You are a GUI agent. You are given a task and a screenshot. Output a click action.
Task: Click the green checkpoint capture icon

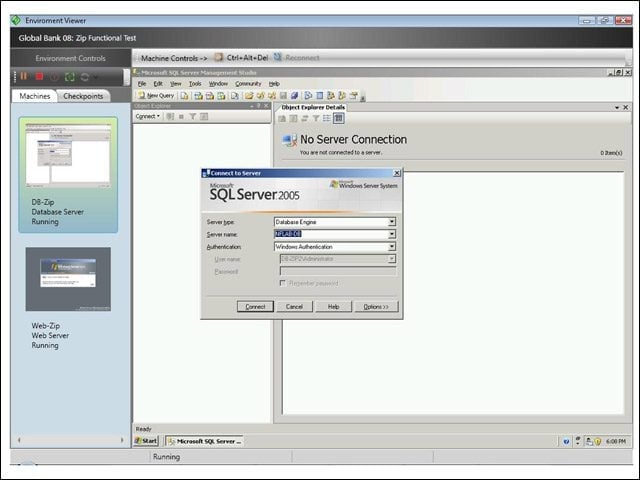coord(70,77)
